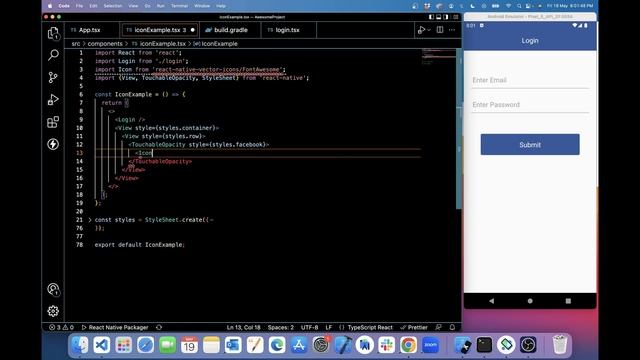
Task: Open the Accounts menu in the activity bar
Action: [x=53, y=289]
